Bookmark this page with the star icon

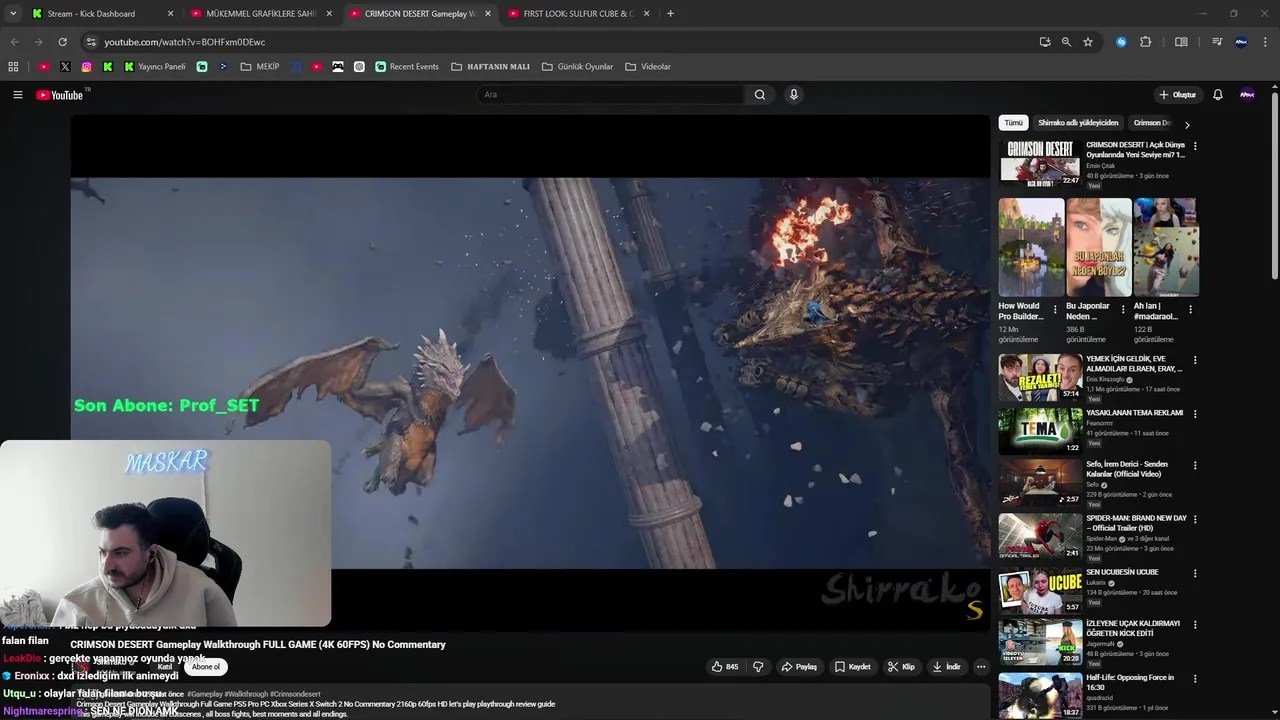pyautogui.click(x=1088, y=42)
